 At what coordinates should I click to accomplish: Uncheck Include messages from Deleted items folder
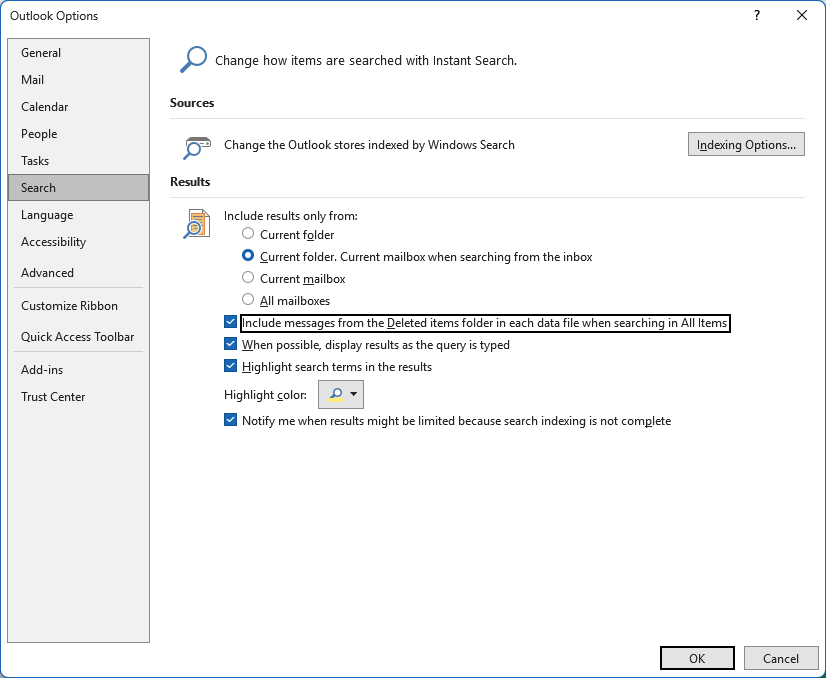231,323
